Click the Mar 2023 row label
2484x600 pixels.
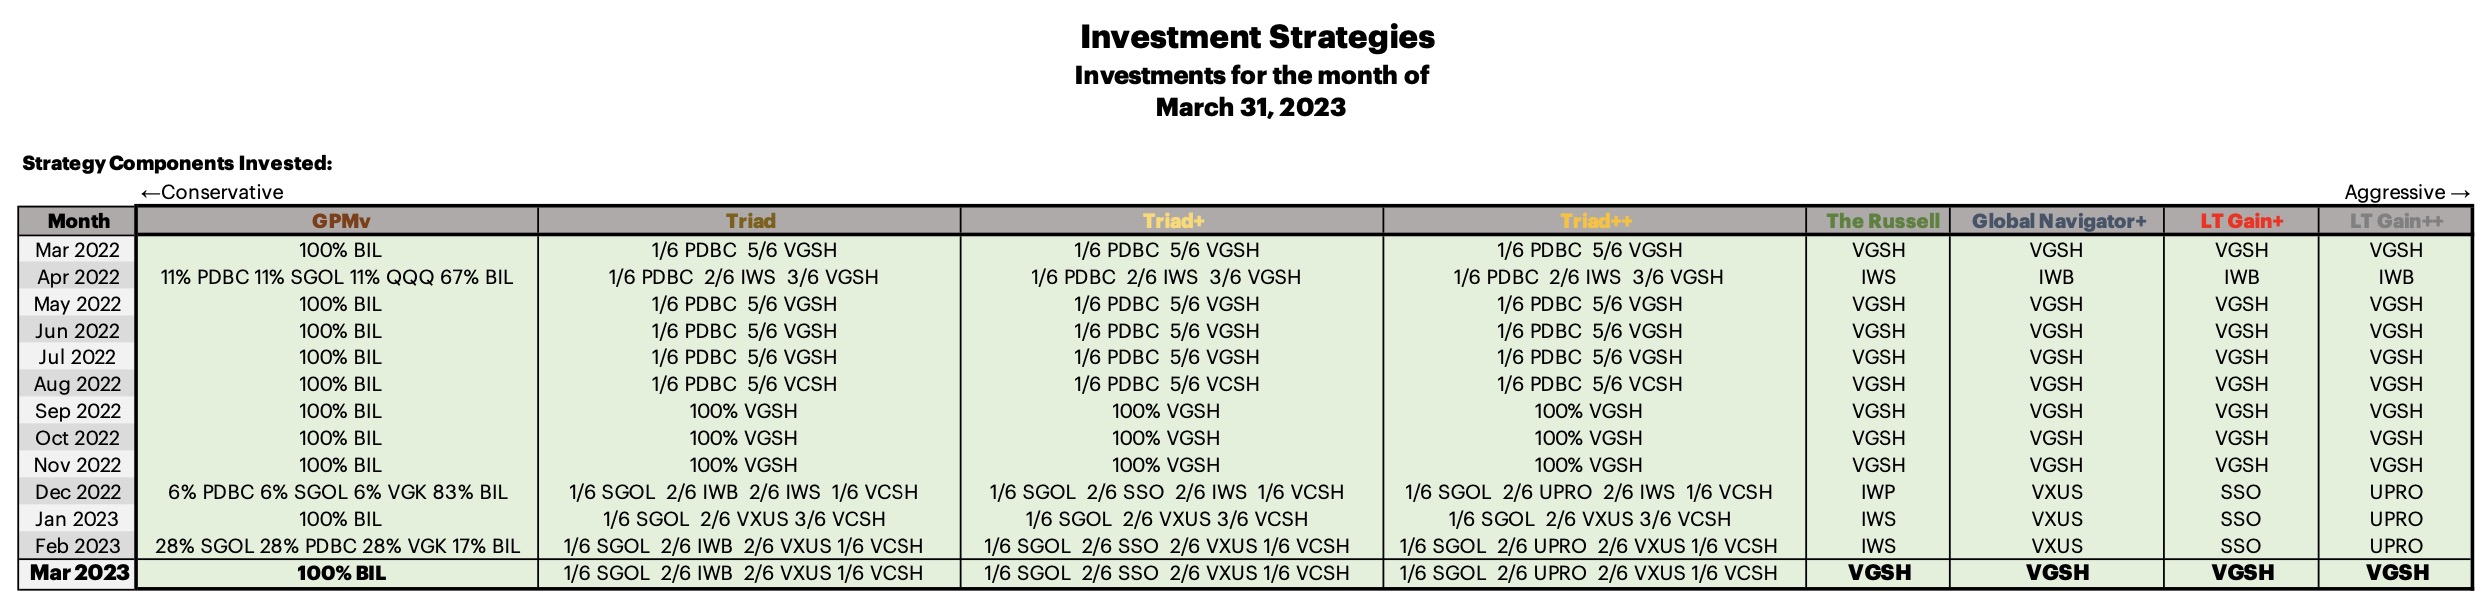click(x=78, y=573)
